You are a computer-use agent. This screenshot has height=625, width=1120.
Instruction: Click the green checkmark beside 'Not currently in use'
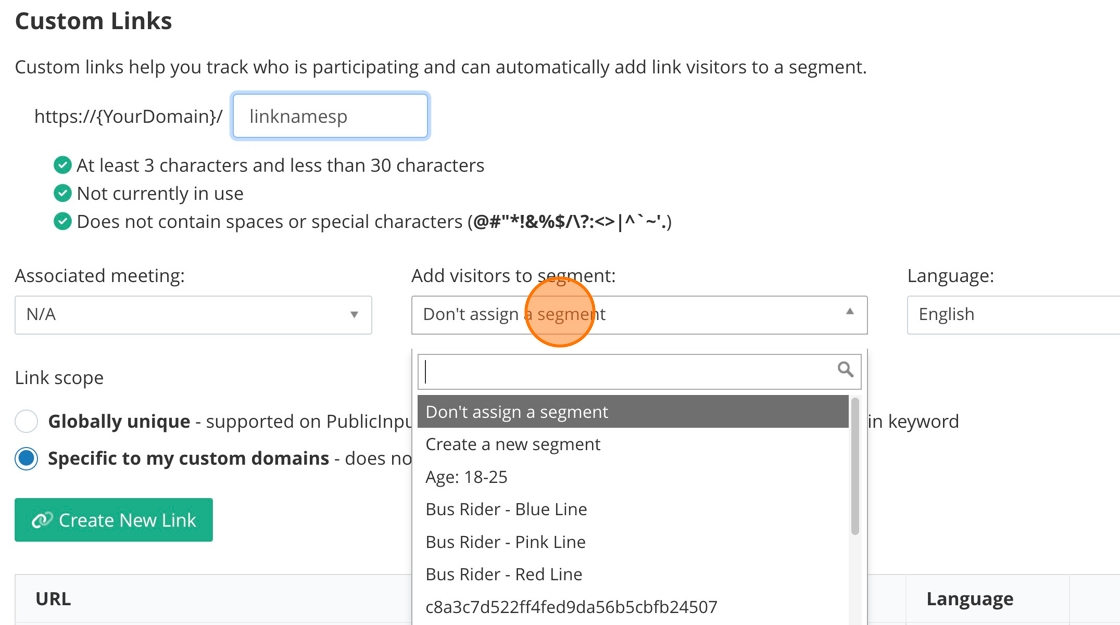coord(62,193)
